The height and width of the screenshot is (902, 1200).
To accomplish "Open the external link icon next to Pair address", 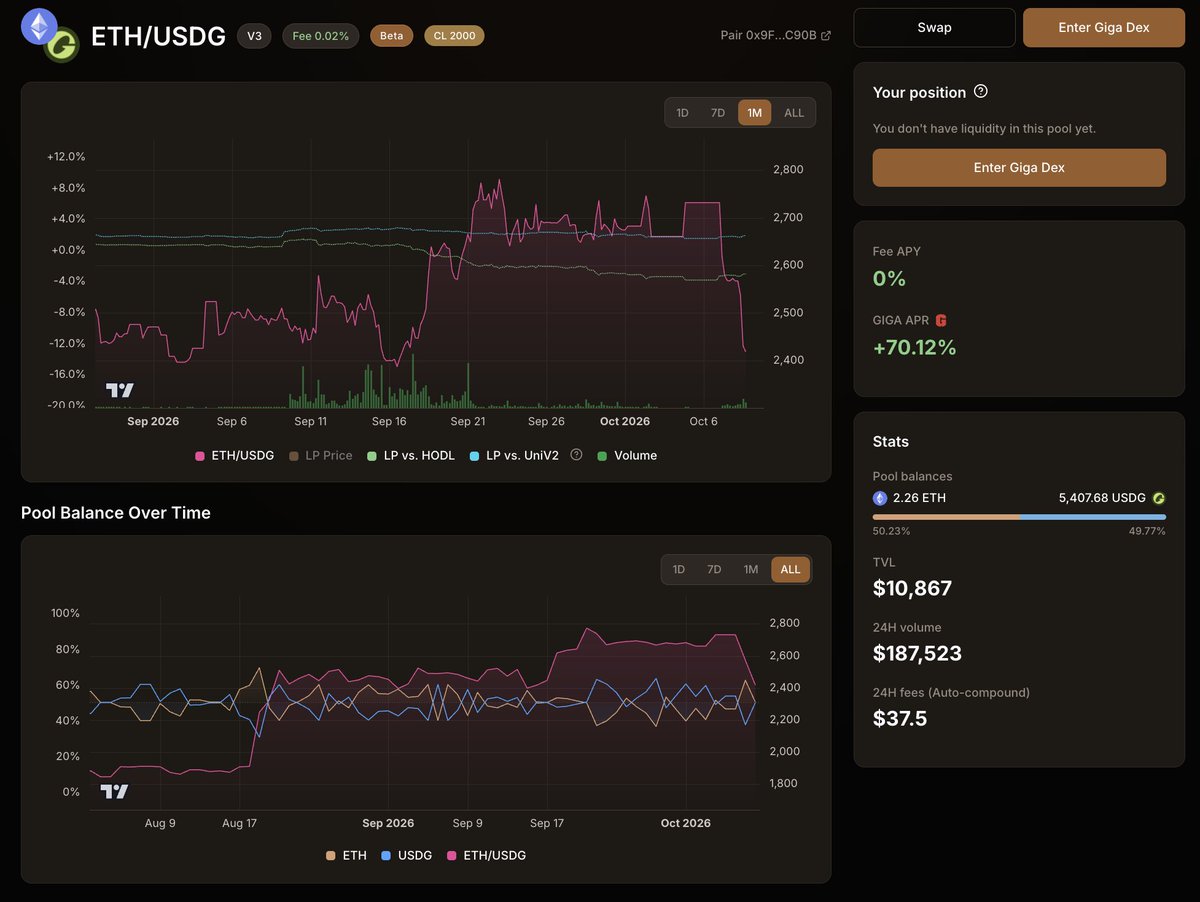I will point(826,35).
